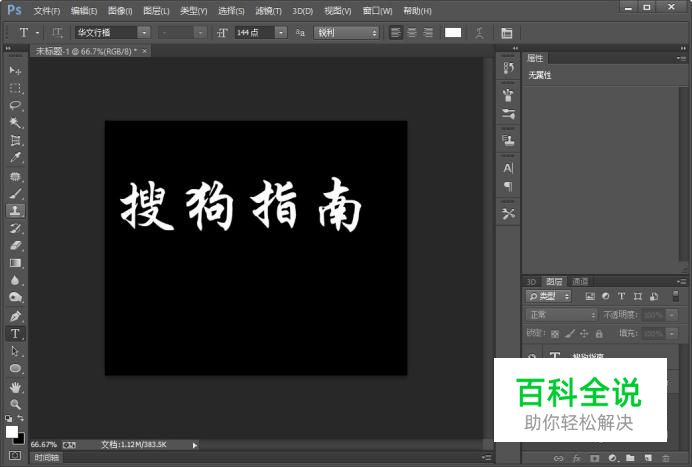The width and height of the screenshot is (692, 467).
Task: Open the 时间轴 timeline tab
Action: 47,458
